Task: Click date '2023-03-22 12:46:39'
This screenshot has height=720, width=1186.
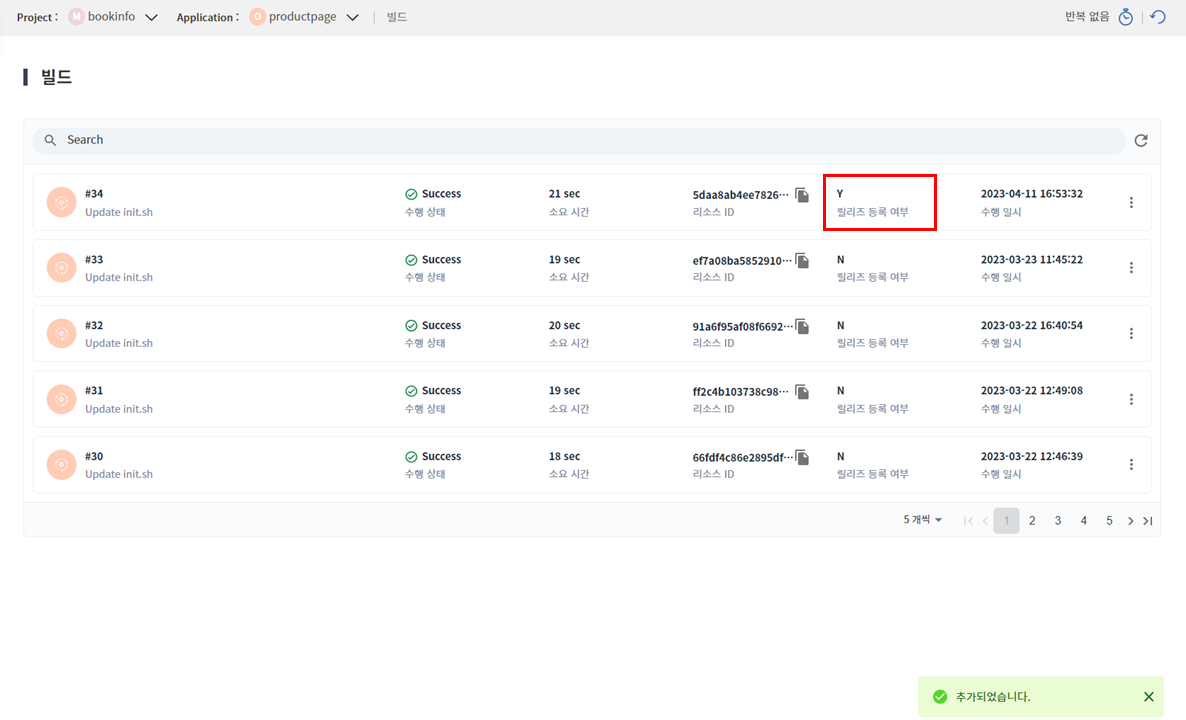Action: (x=1032, y=456)
